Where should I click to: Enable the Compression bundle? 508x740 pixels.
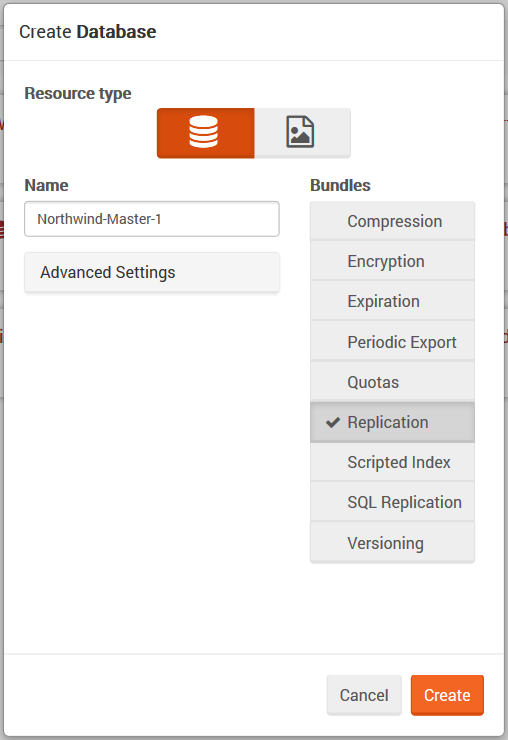[x=392, y=221]
